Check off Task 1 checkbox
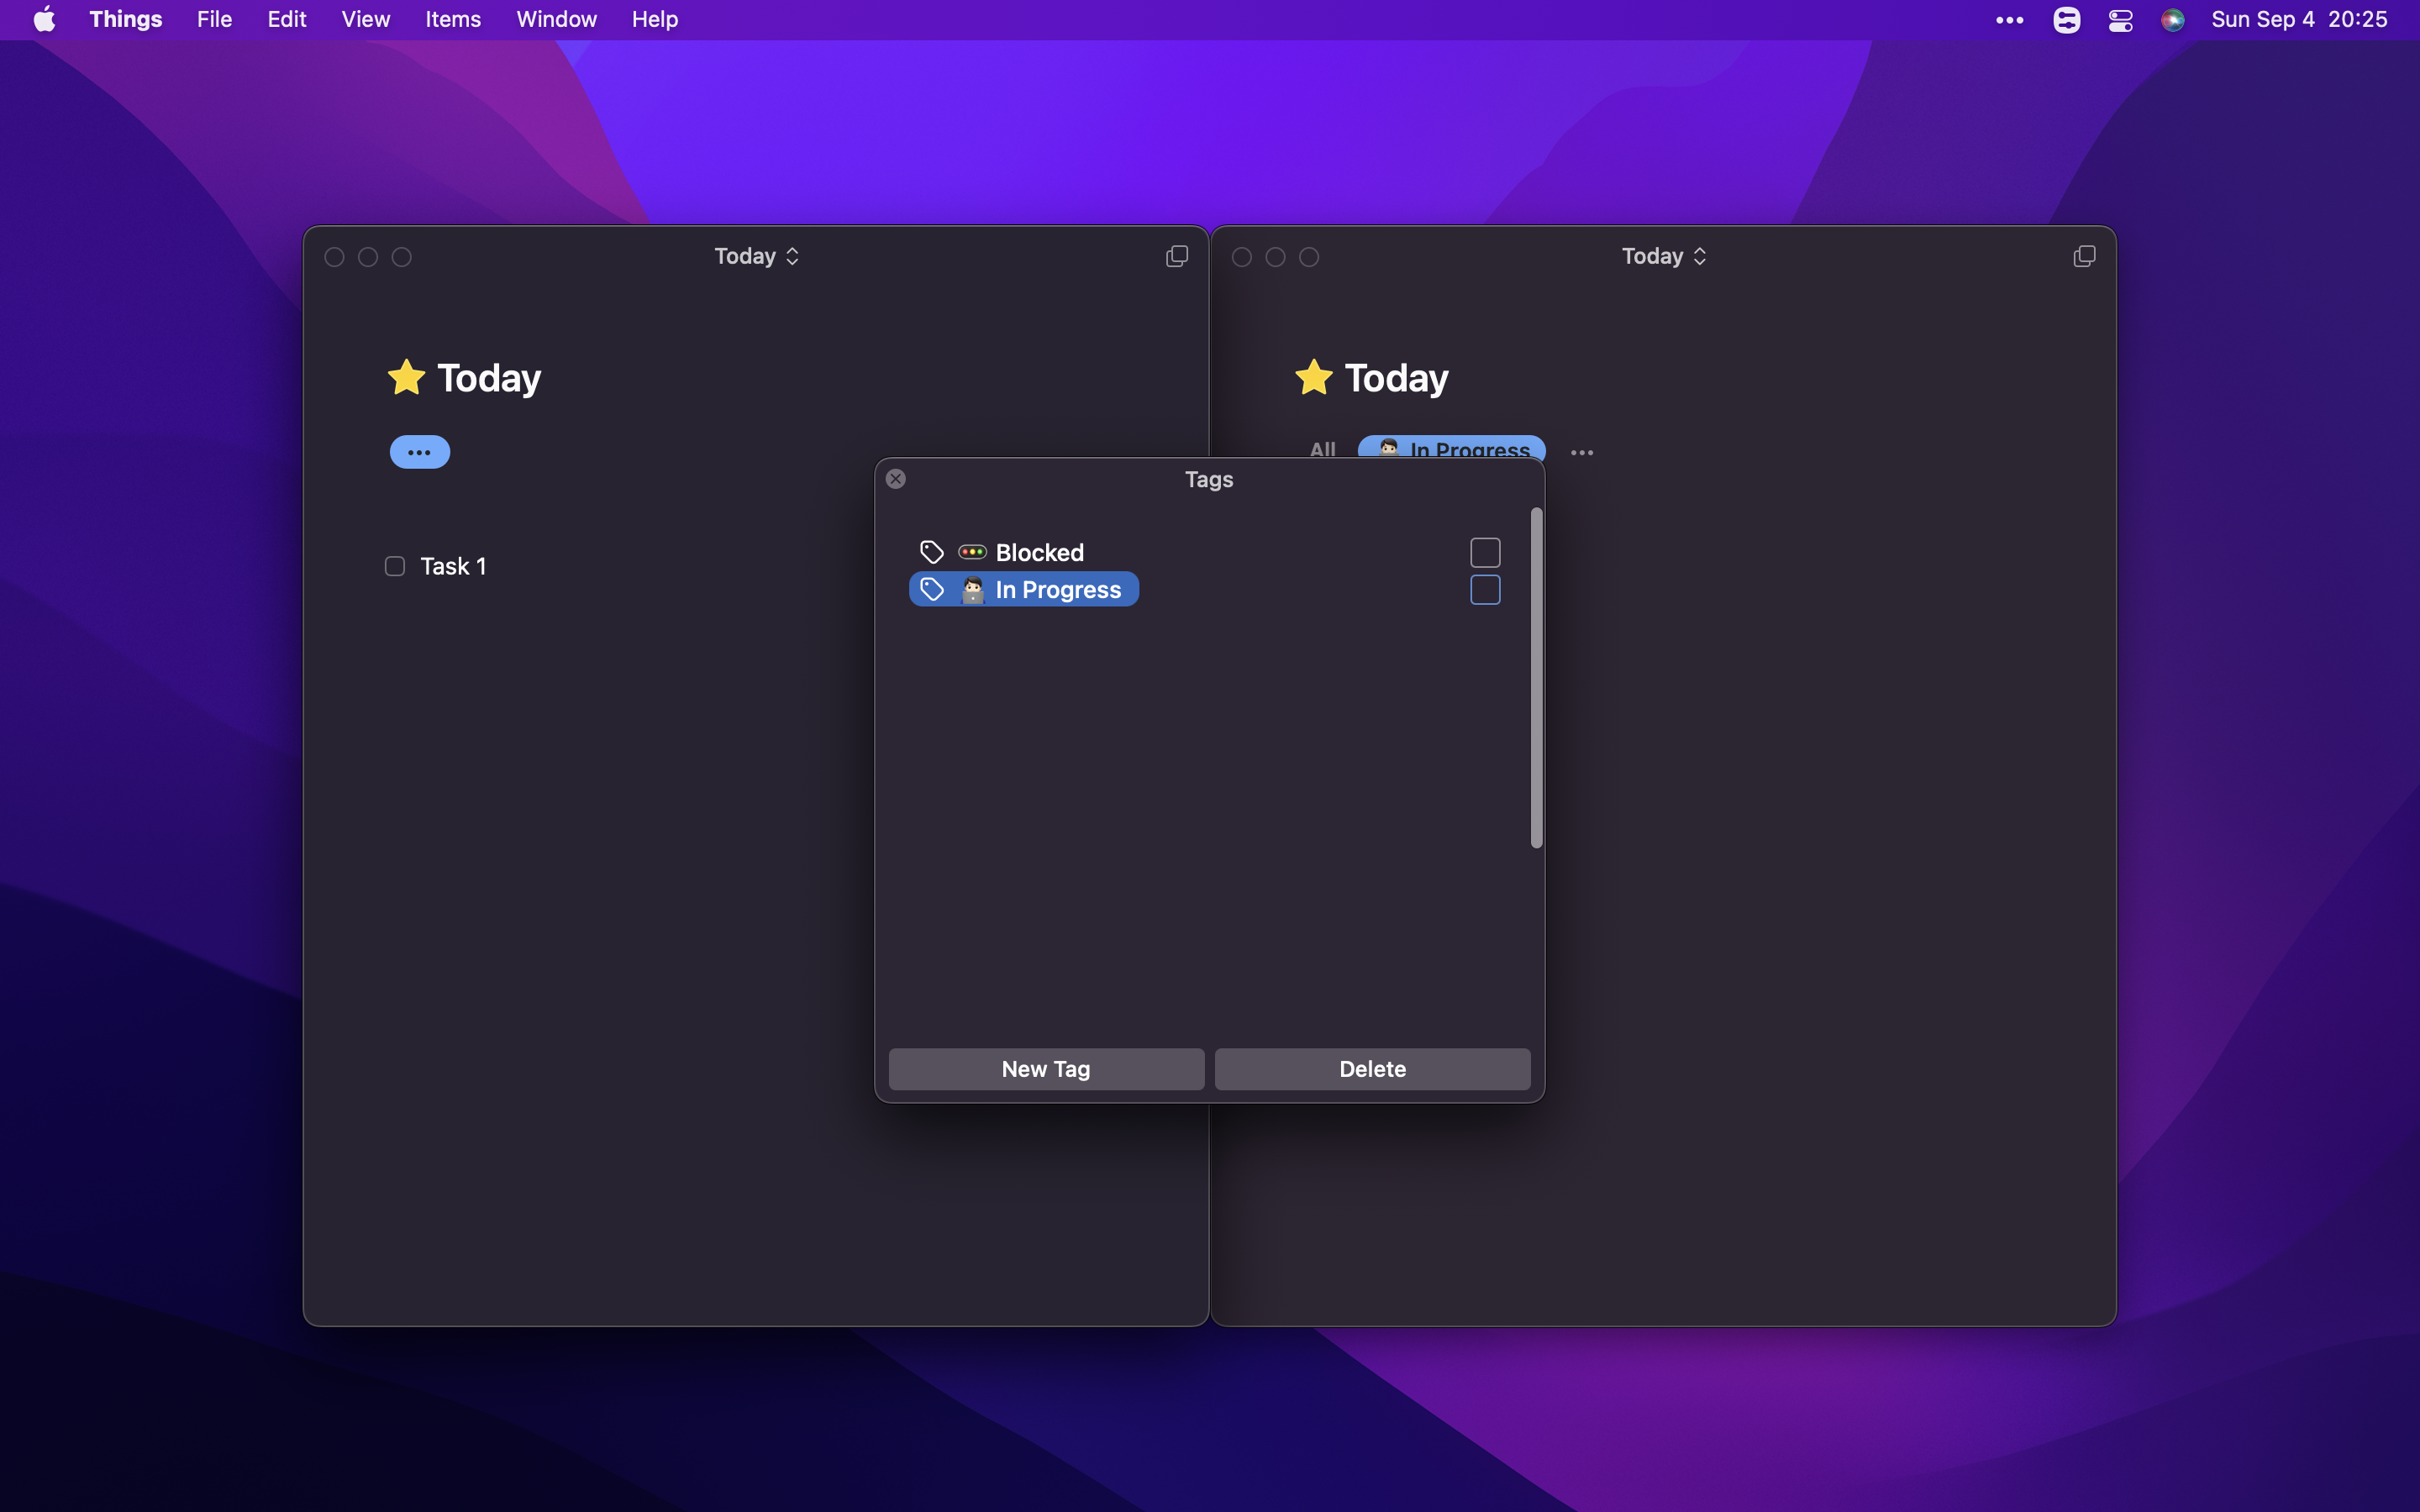The image size is (2420, 1512). click(x=395, y=566)
